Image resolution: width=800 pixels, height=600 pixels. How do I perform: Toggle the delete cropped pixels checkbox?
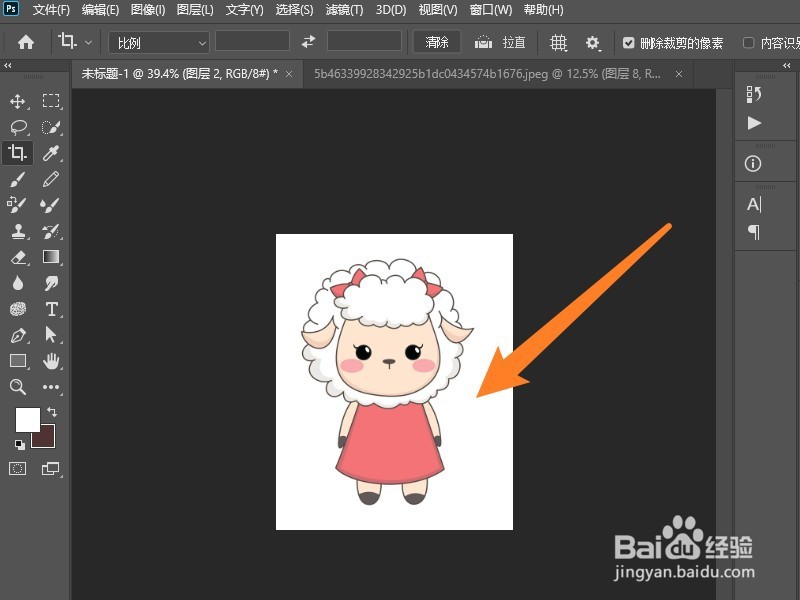coord(629,43)
